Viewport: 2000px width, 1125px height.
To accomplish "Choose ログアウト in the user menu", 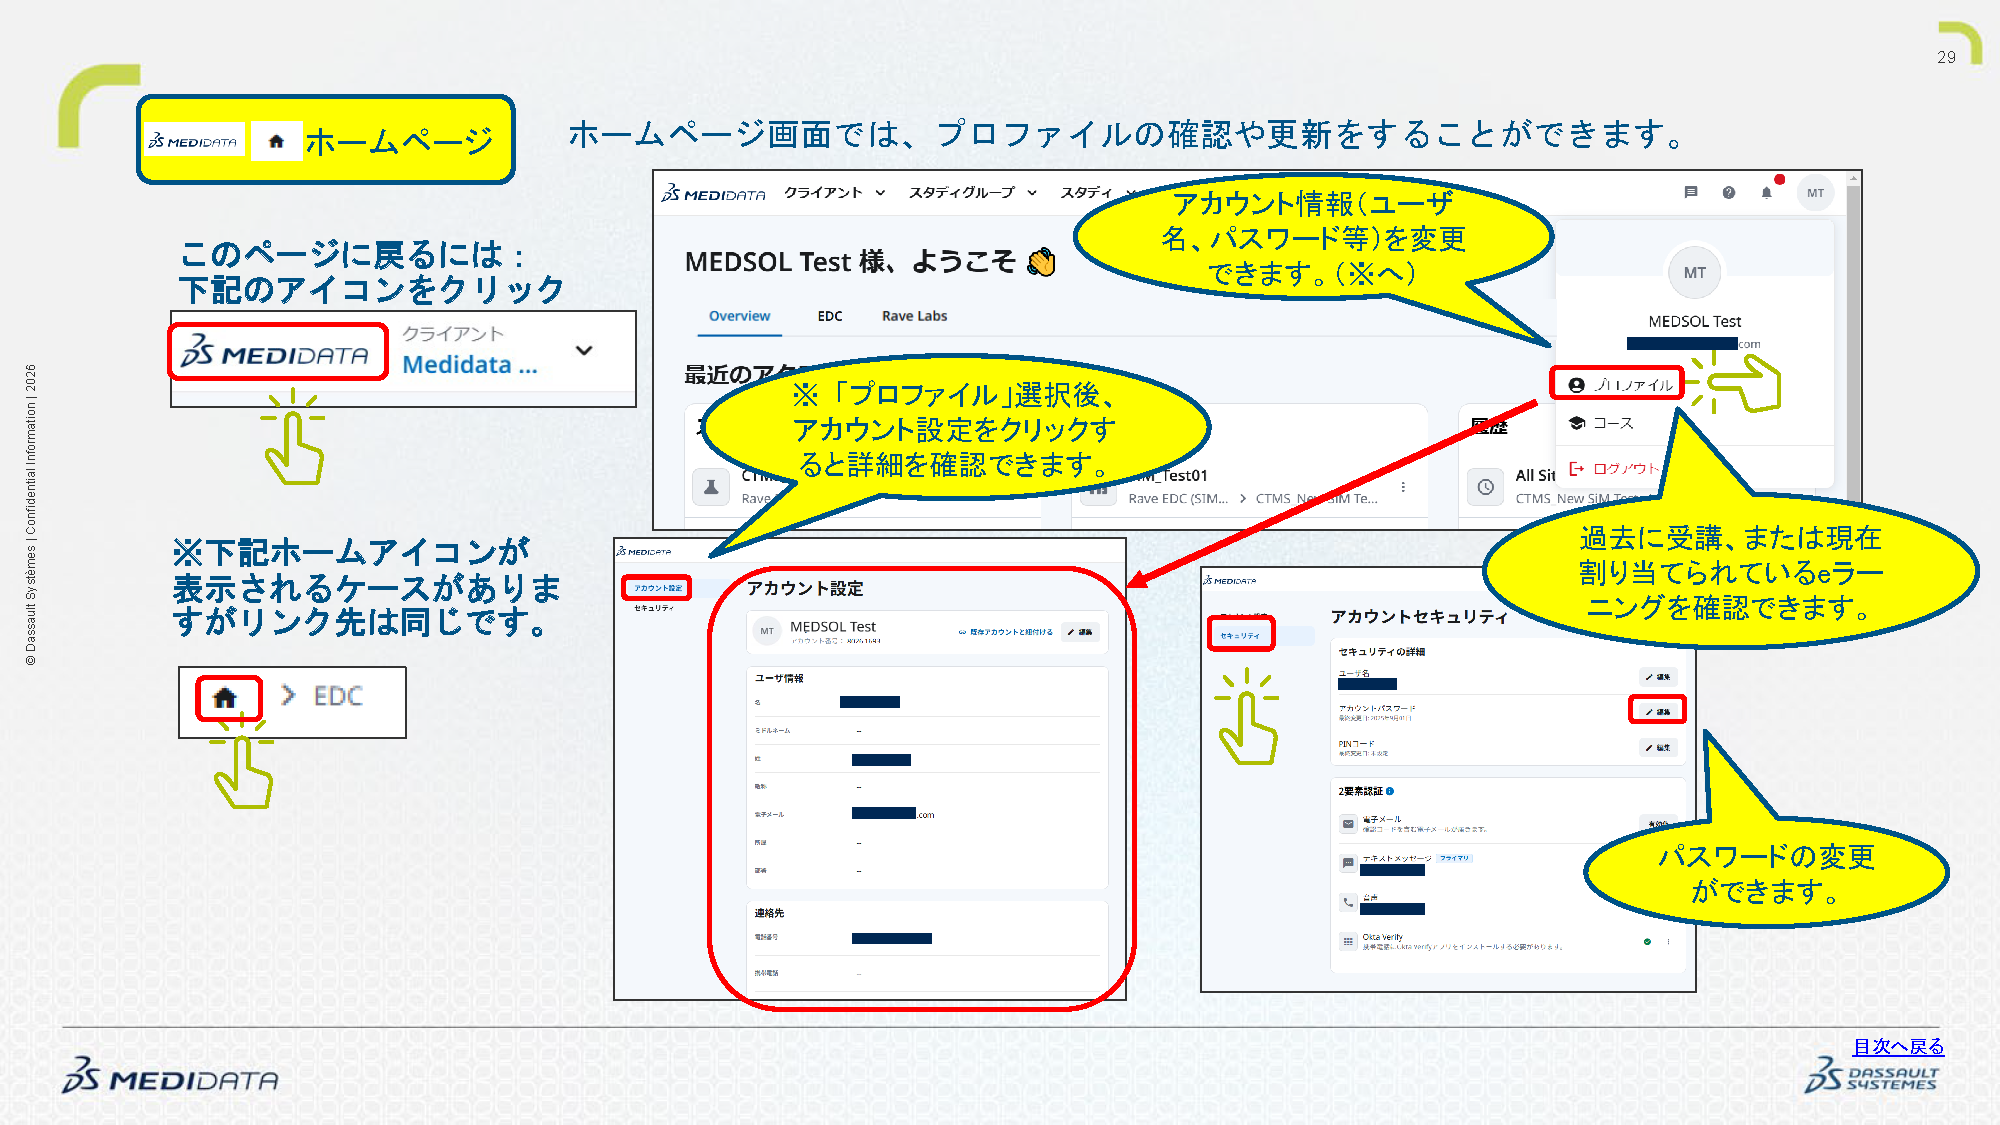I will click(1615, 468).
